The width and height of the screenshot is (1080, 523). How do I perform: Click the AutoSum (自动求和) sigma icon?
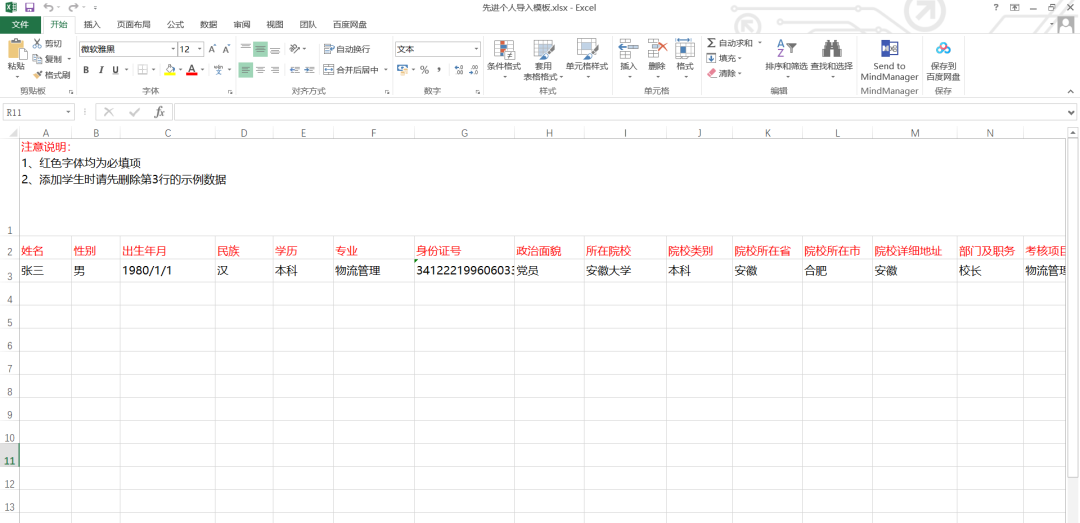point(712,43)
